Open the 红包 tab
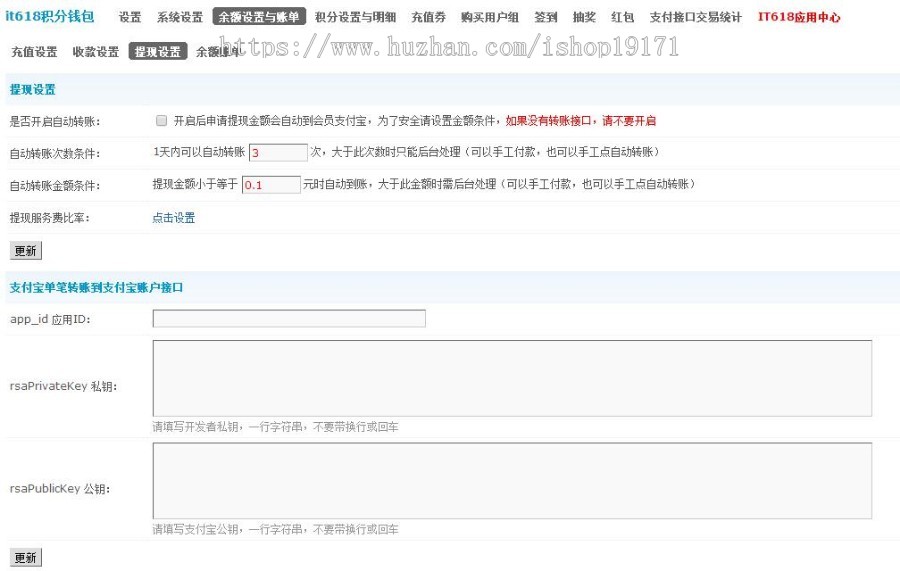This screenshot has height=571, width=900. tap(622, 17)
